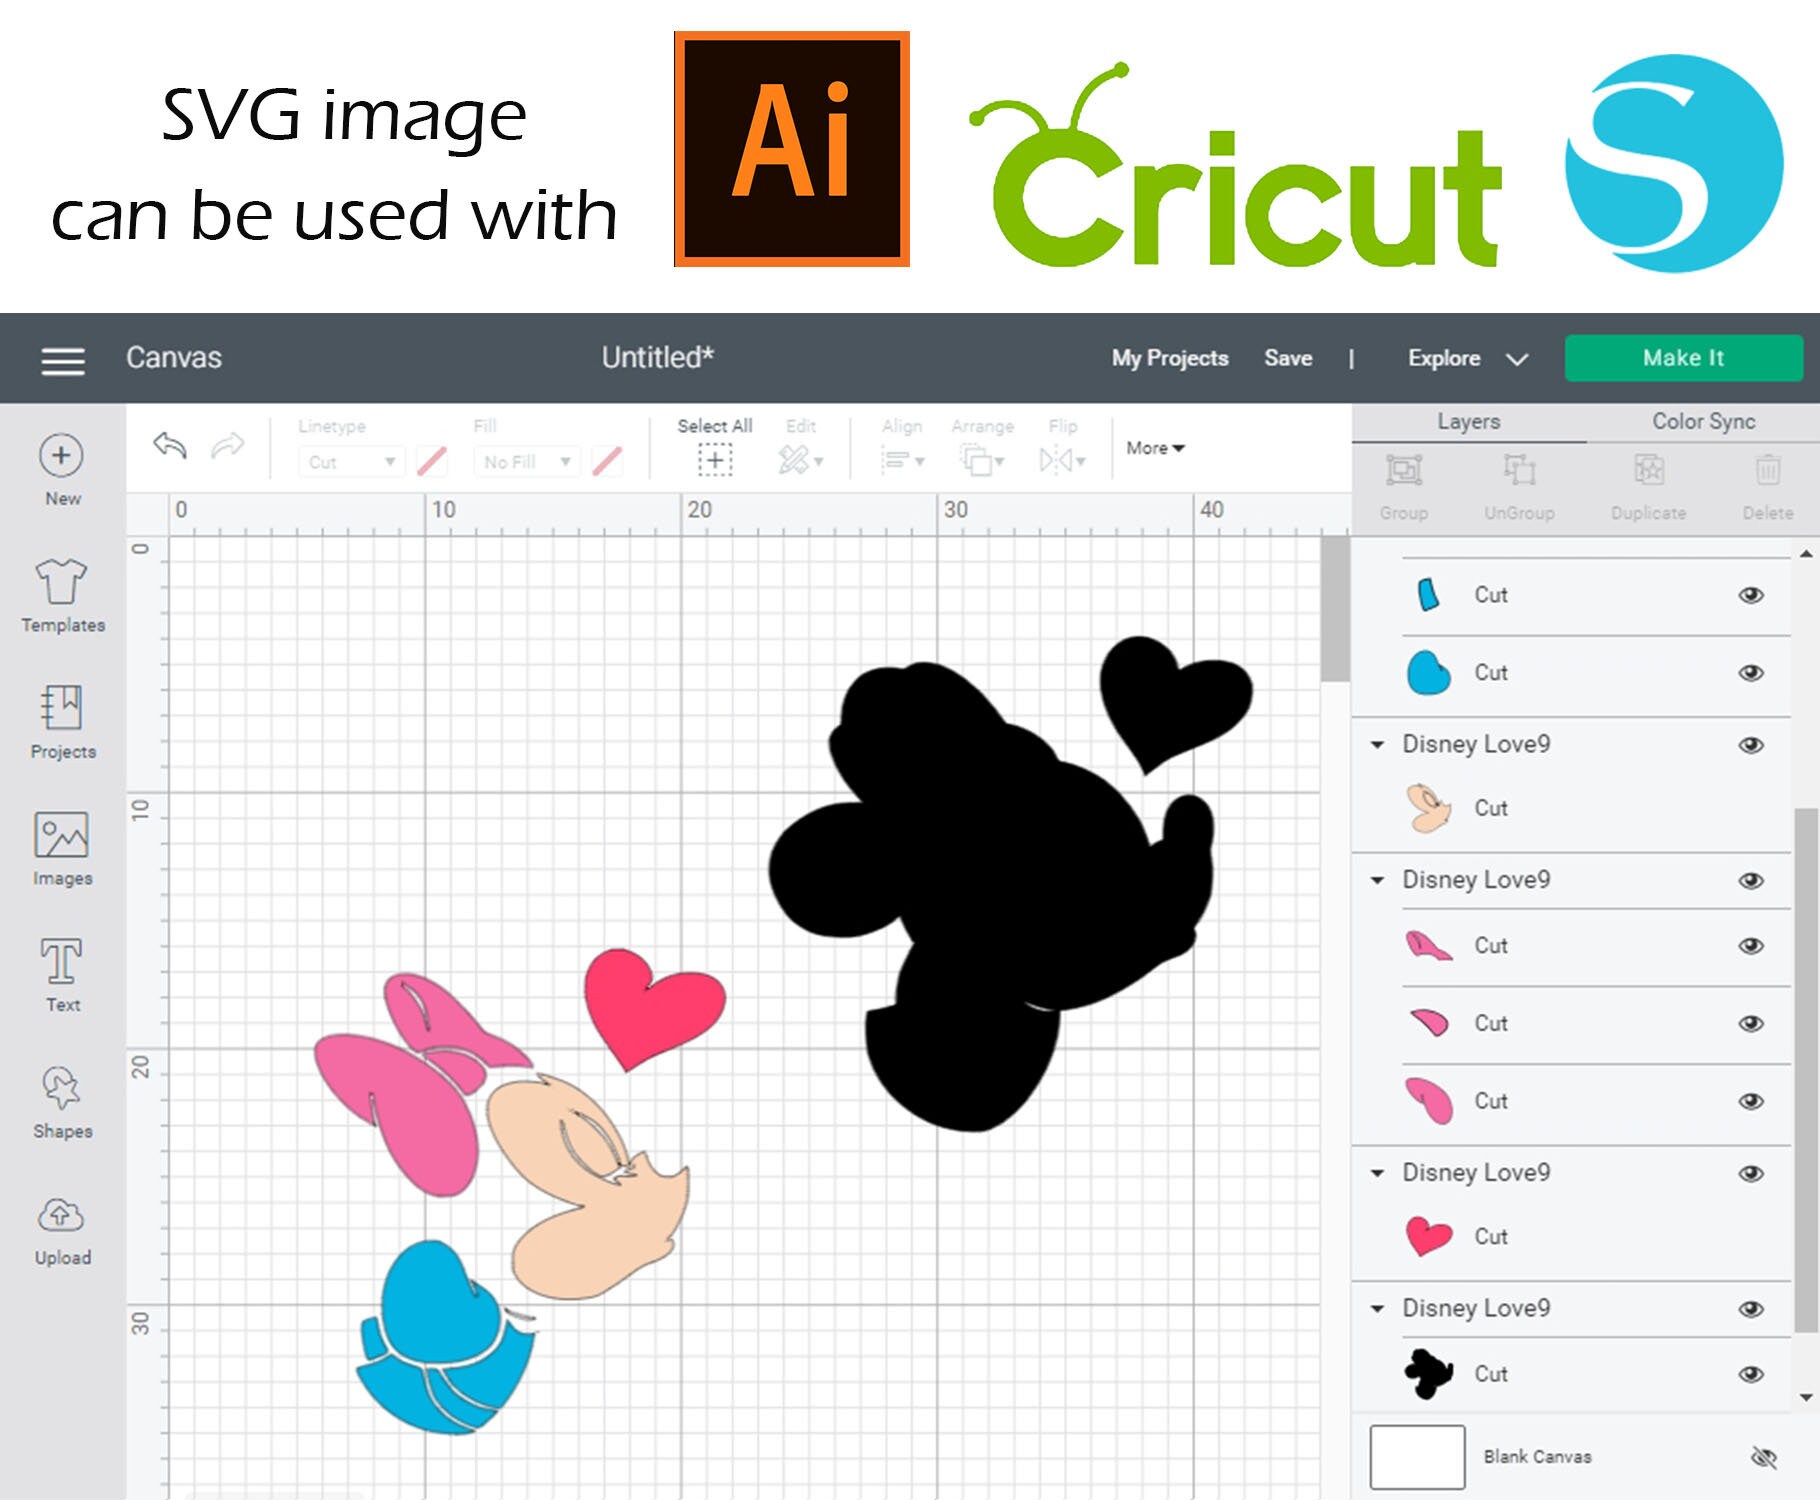Collapse the last Disney Love9 silhouette group
Screen dimensions: 1820x1500
click(1377, 1309)
